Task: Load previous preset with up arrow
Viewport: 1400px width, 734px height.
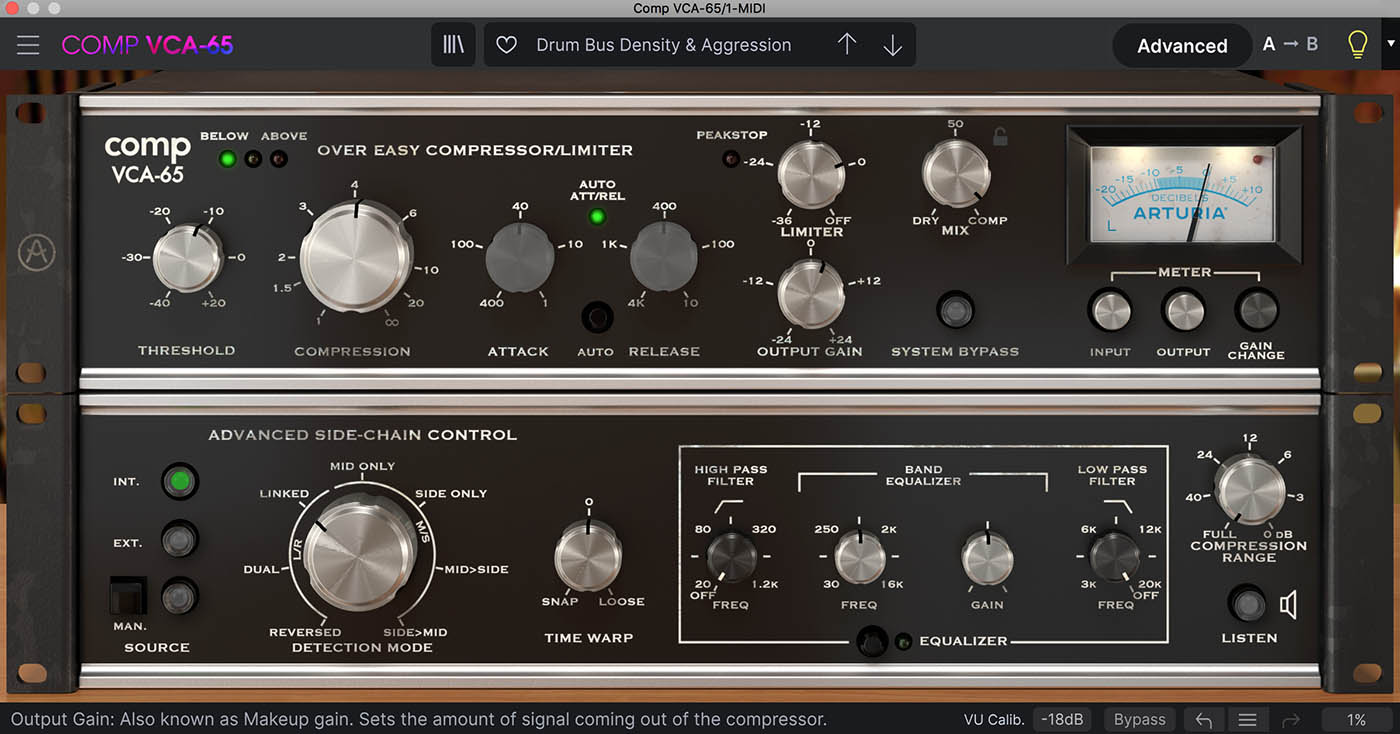Action: point(846,45)
